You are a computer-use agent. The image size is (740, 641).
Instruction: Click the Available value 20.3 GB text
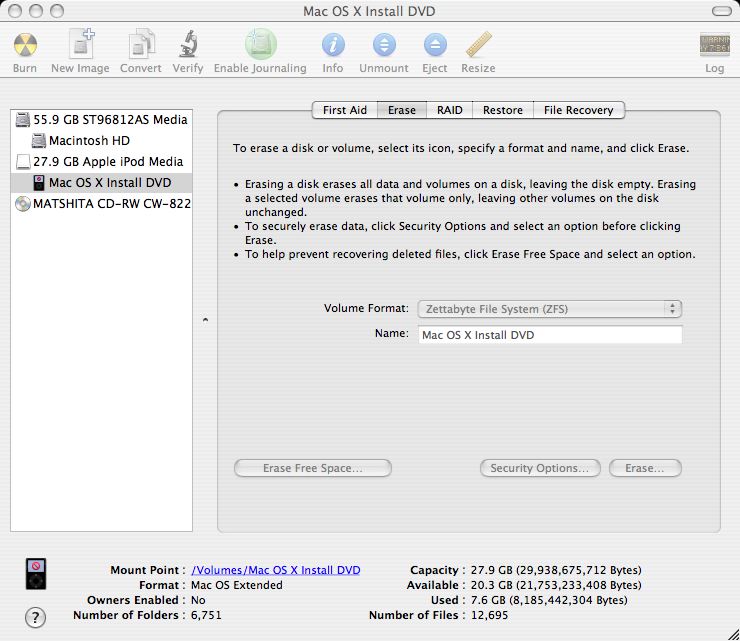556,585
